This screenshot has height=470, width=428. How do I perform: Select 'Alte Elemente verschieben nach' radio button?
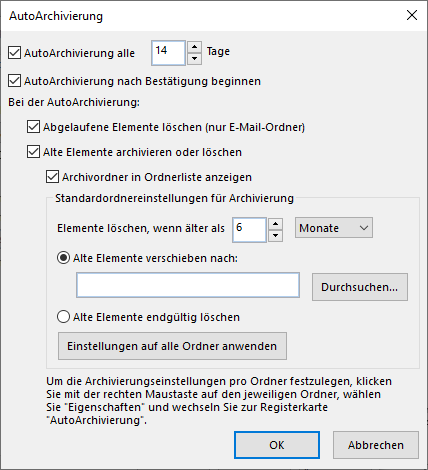coord(63,258)
